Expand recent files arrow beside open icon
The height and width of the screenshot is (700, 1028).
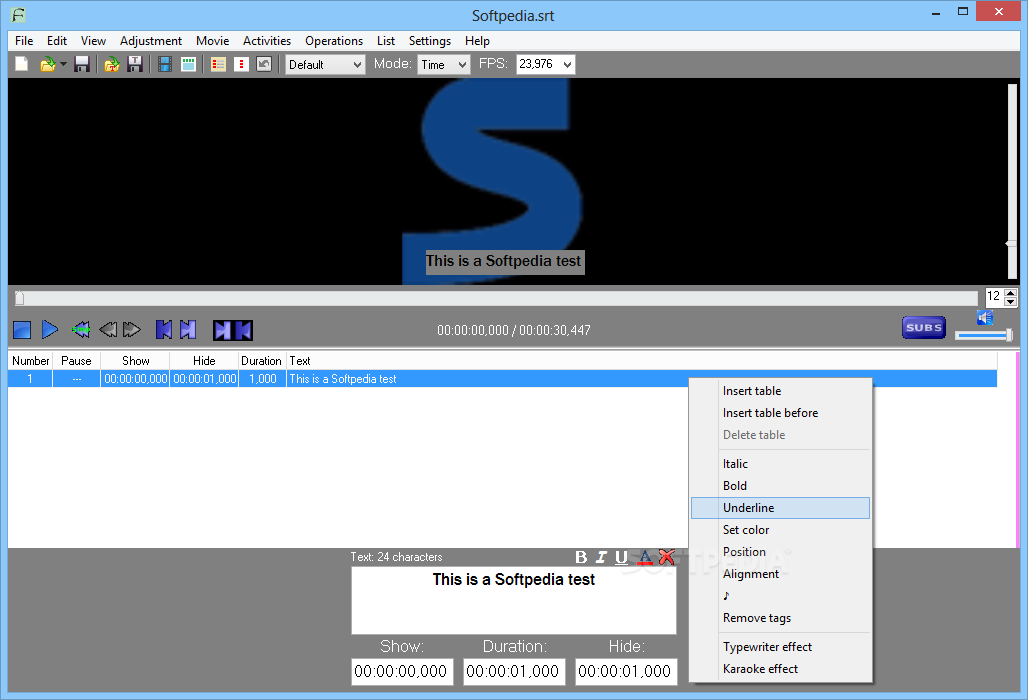click(x=64, y=64)
